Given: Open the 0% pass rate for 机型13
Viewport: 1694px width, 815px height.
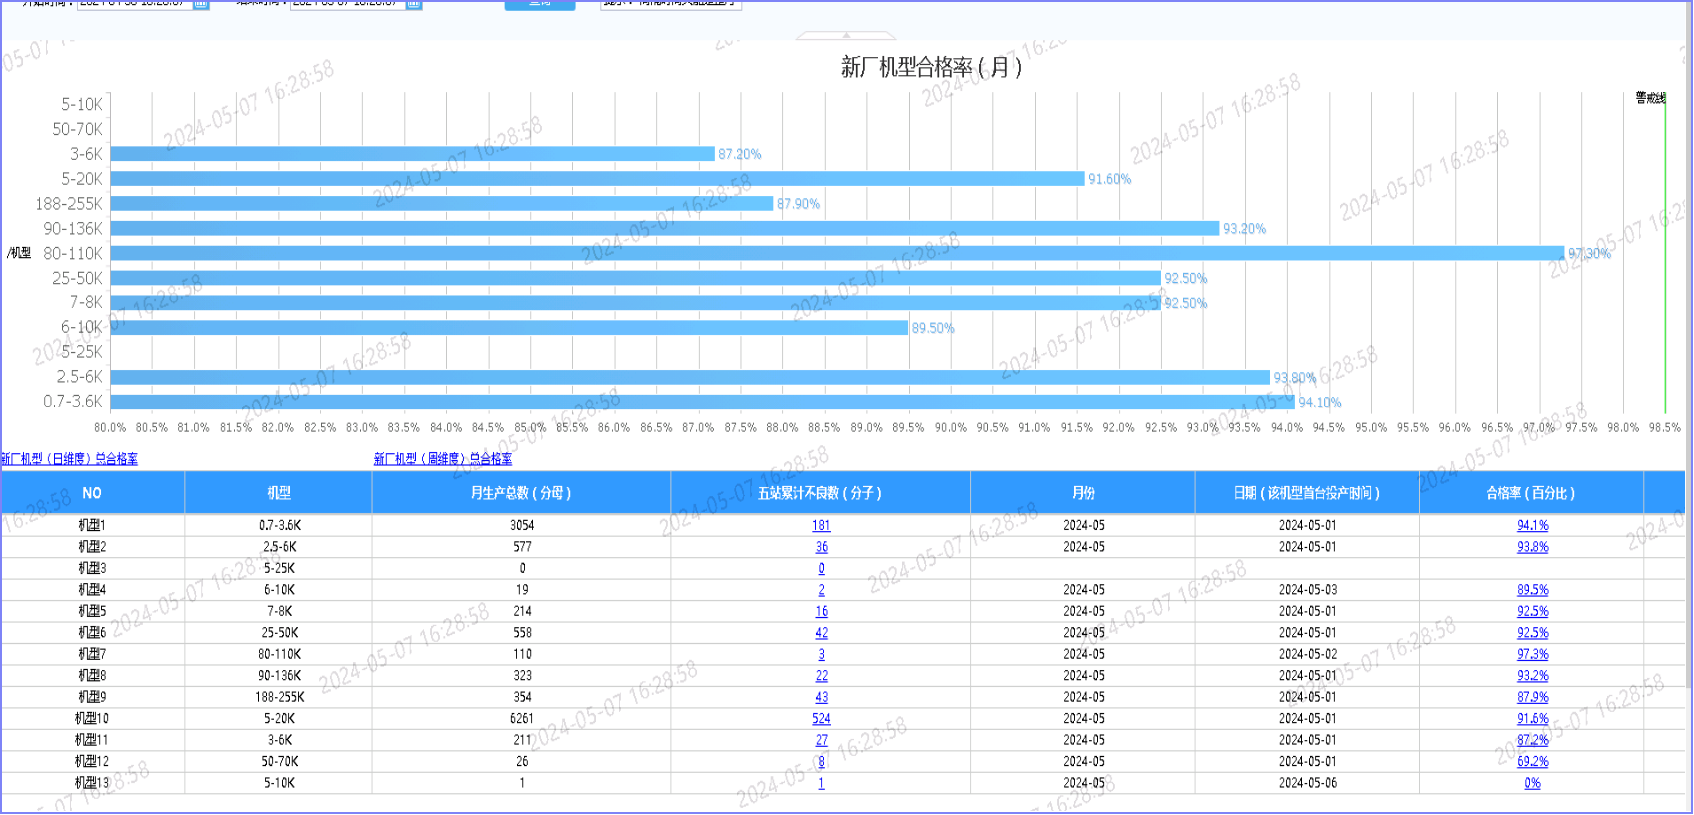Looking at the screenshot, I should pyautogui.click(x=1532, y=783).
